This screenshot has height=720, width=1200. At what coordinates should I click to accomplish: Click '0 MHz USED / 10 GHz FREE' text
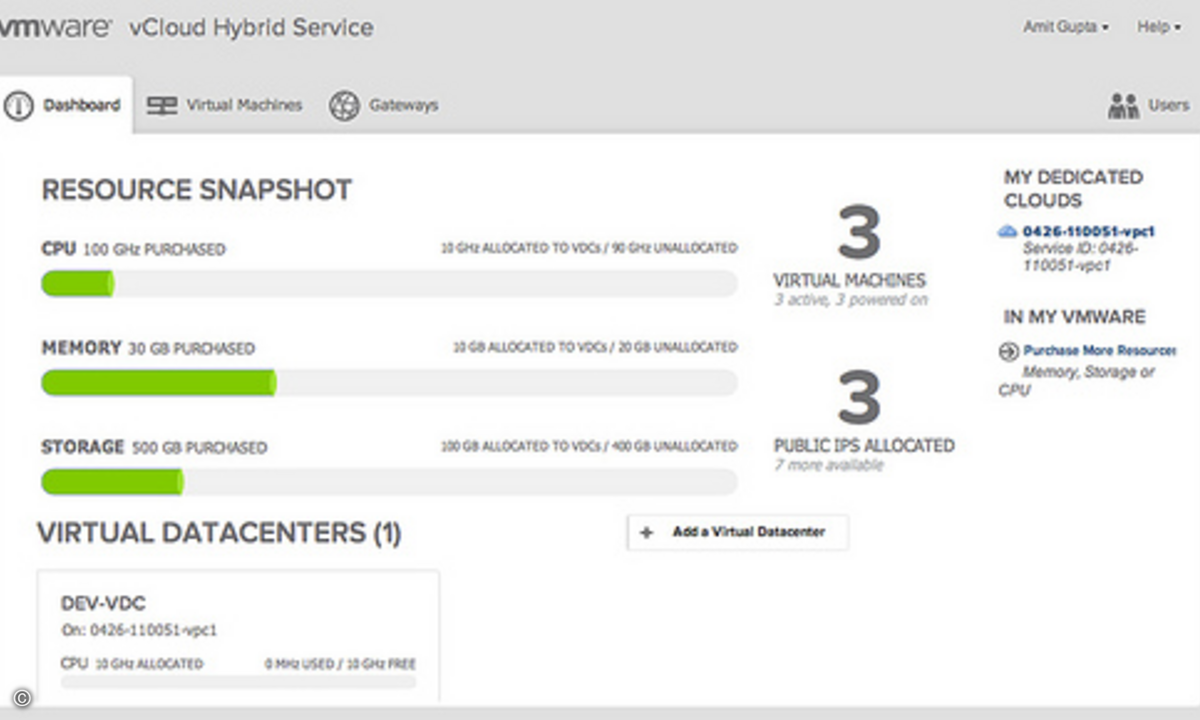(x=340, y=664)
